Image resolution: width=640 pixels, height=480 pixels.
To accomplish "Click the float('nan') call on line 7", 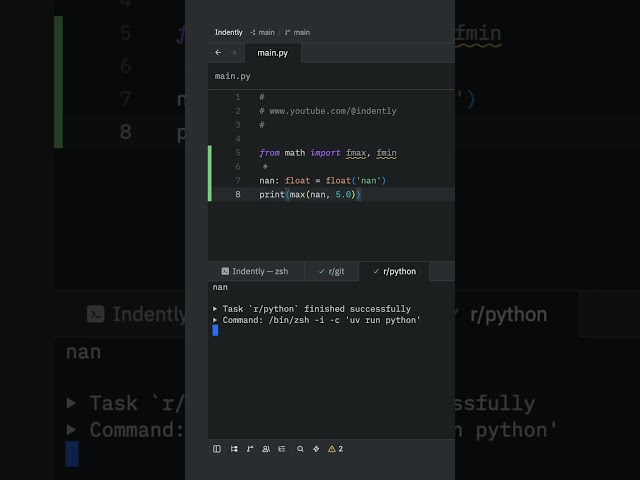I will (356, 180).
